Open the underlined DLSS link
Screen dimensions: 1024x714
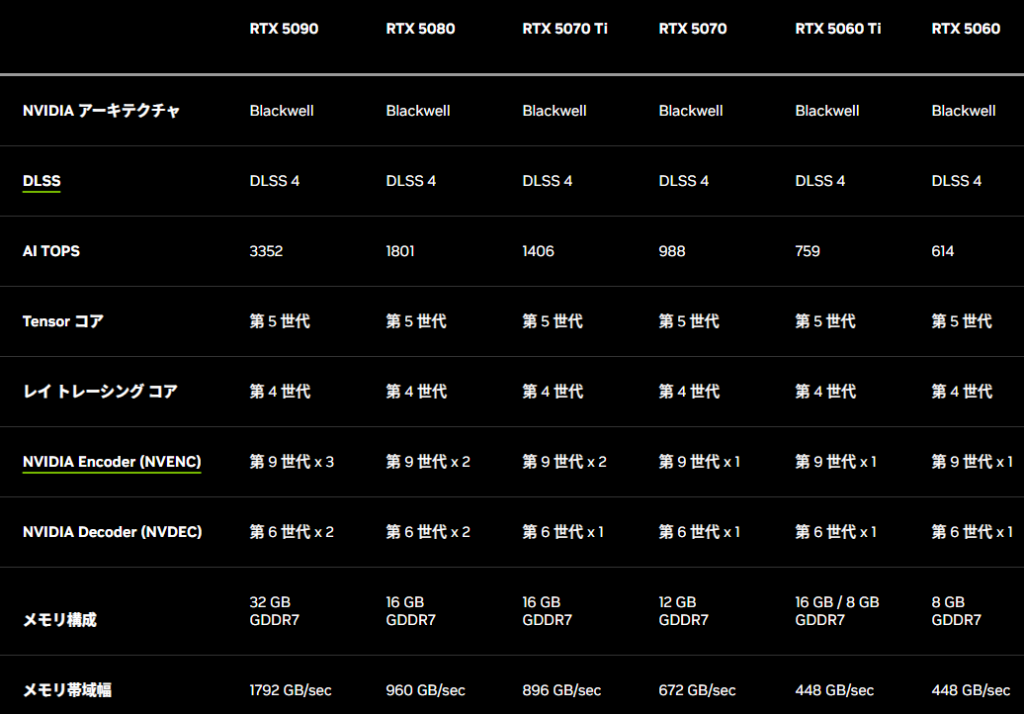tap(42, 181)
